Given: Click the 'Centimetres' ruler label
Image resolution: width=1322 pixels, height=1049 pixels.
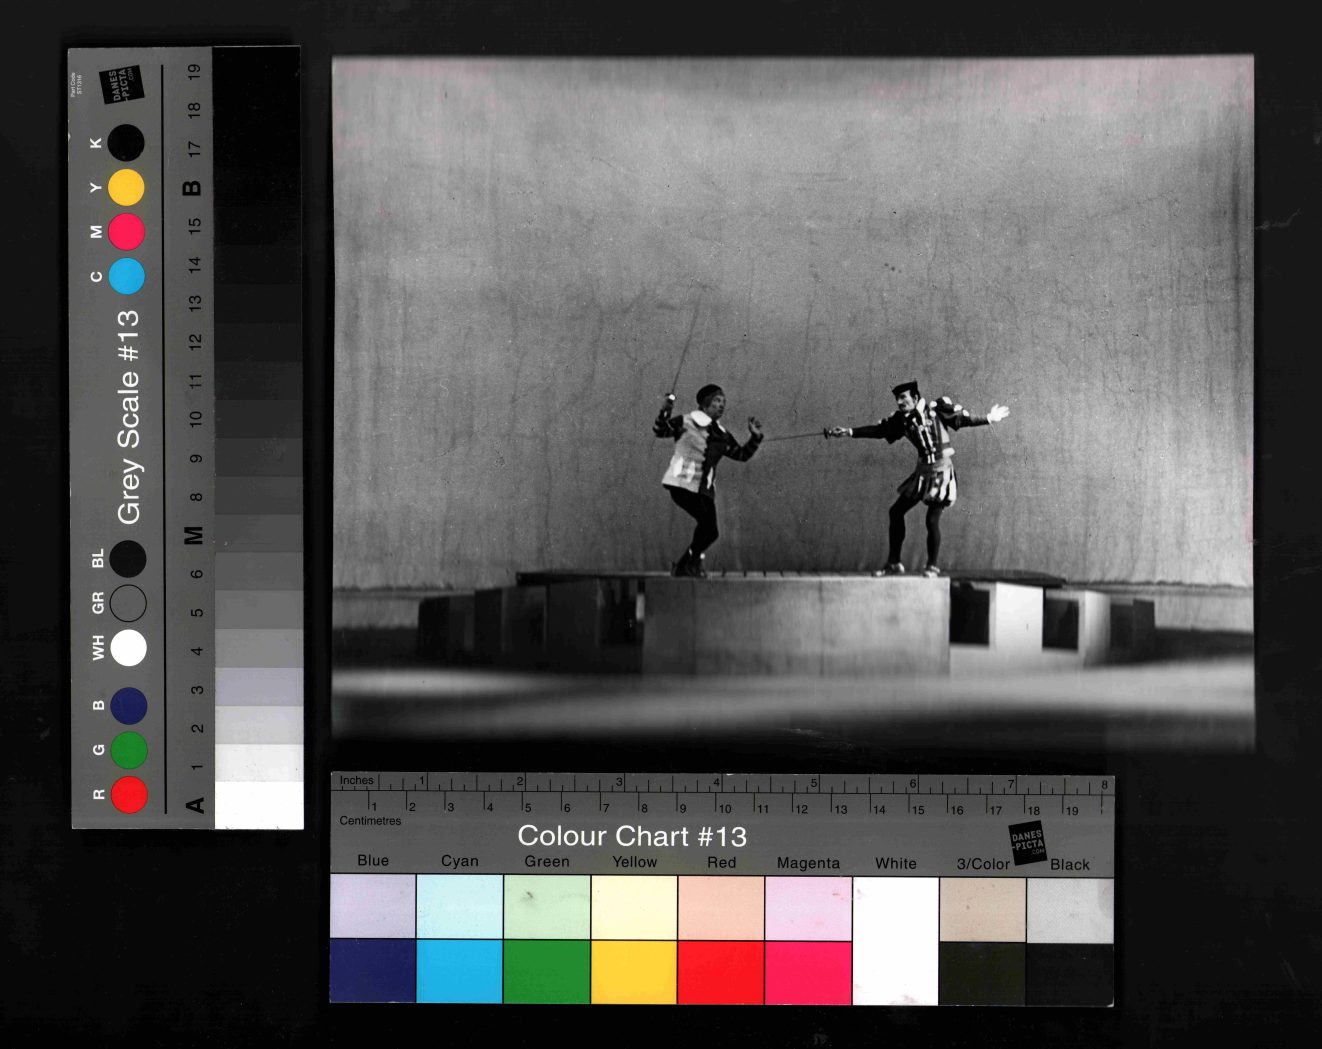Looking at the screenshot, I should pyautogui.click(x=370, y=821).
